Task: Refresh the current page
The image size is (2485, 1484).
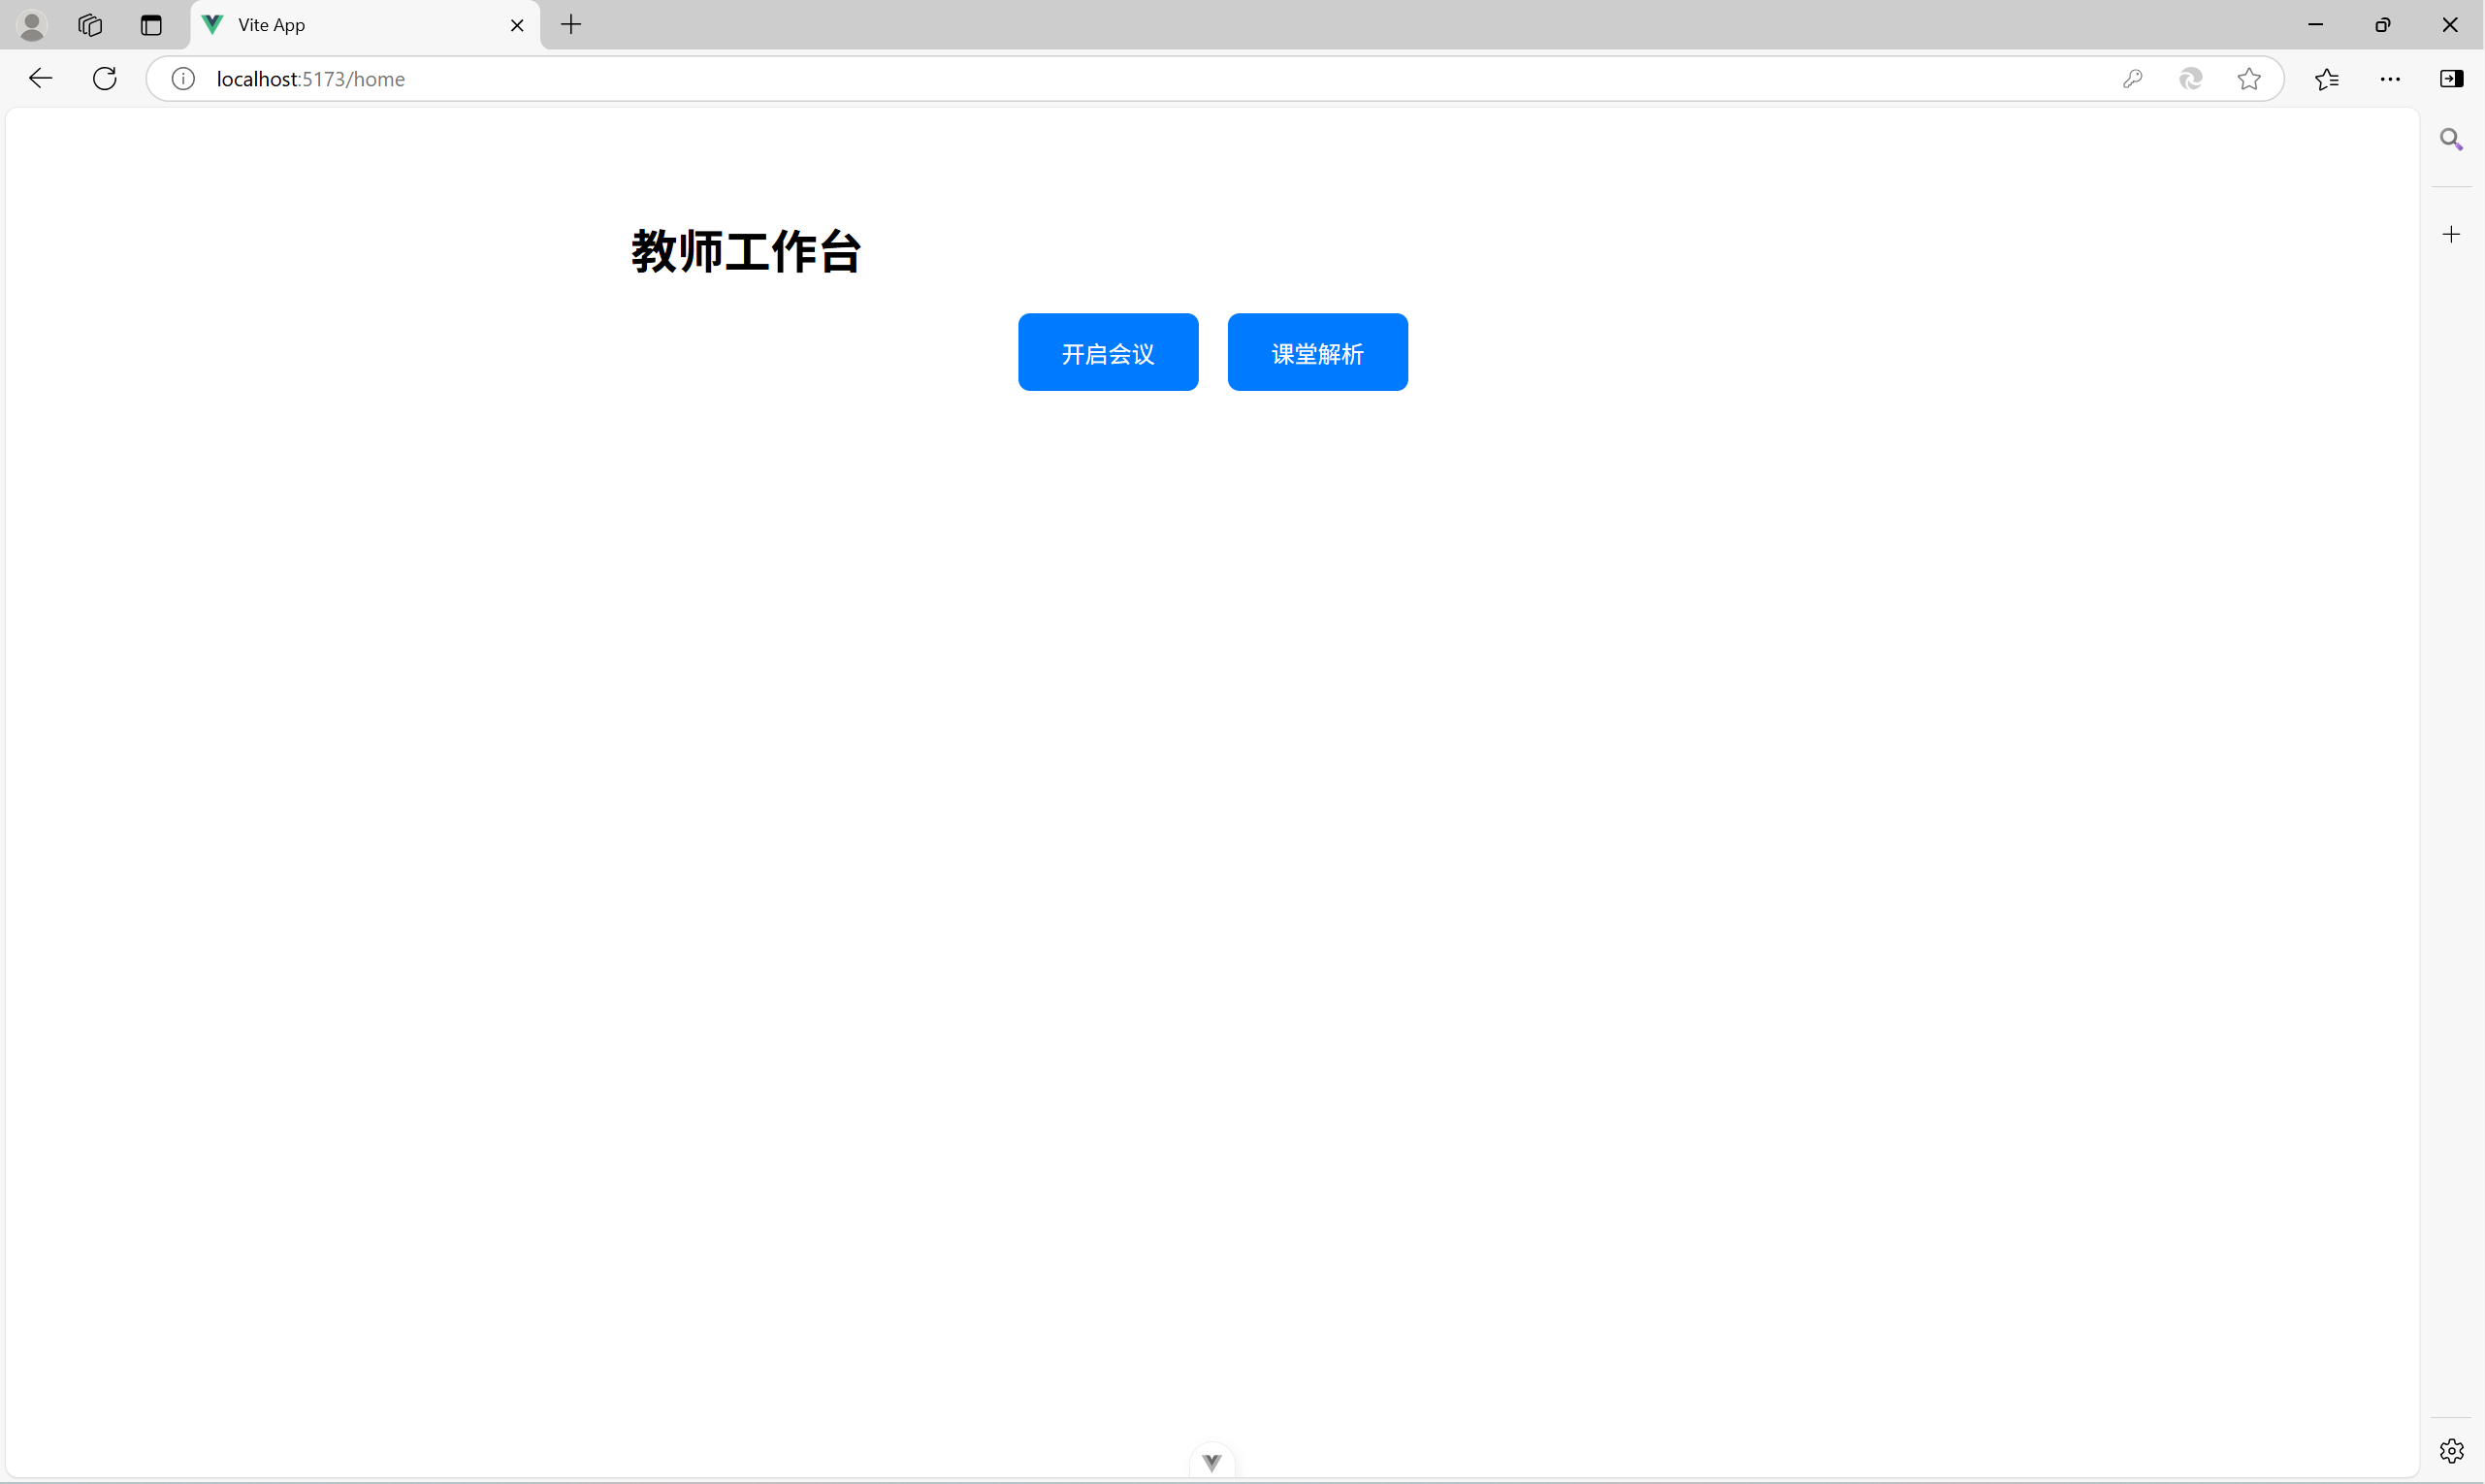Action: (105, 78)
